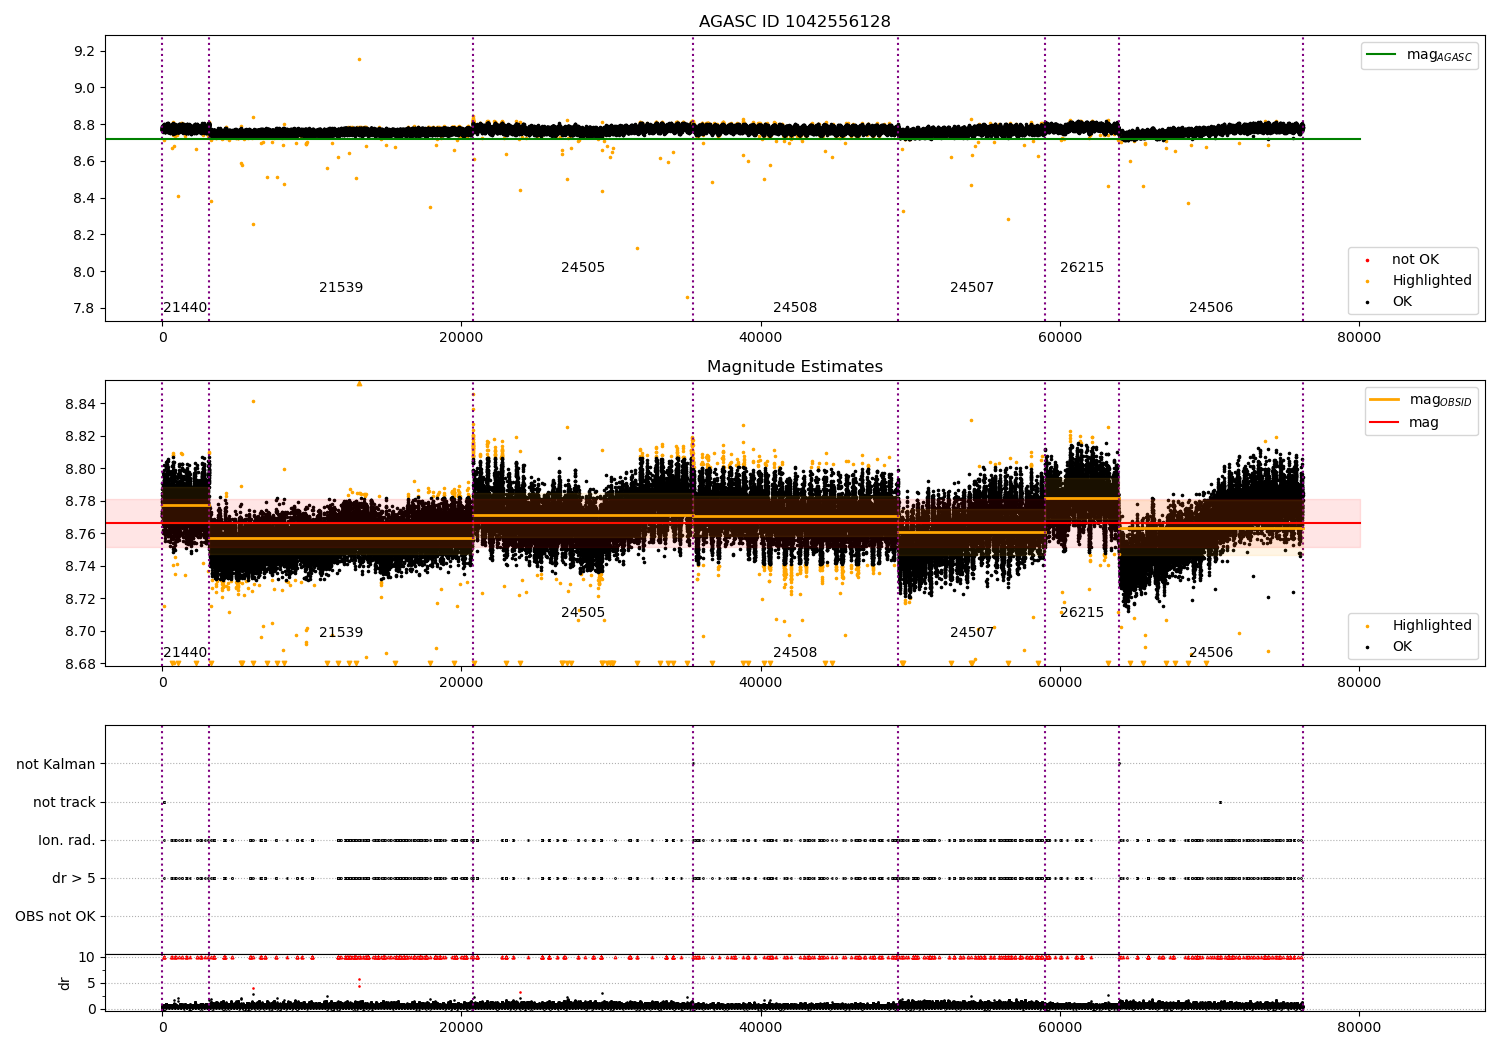1500x1050 pixels.
Task: Click the 20000 x-tick under top plot
Action: [461, 338]
